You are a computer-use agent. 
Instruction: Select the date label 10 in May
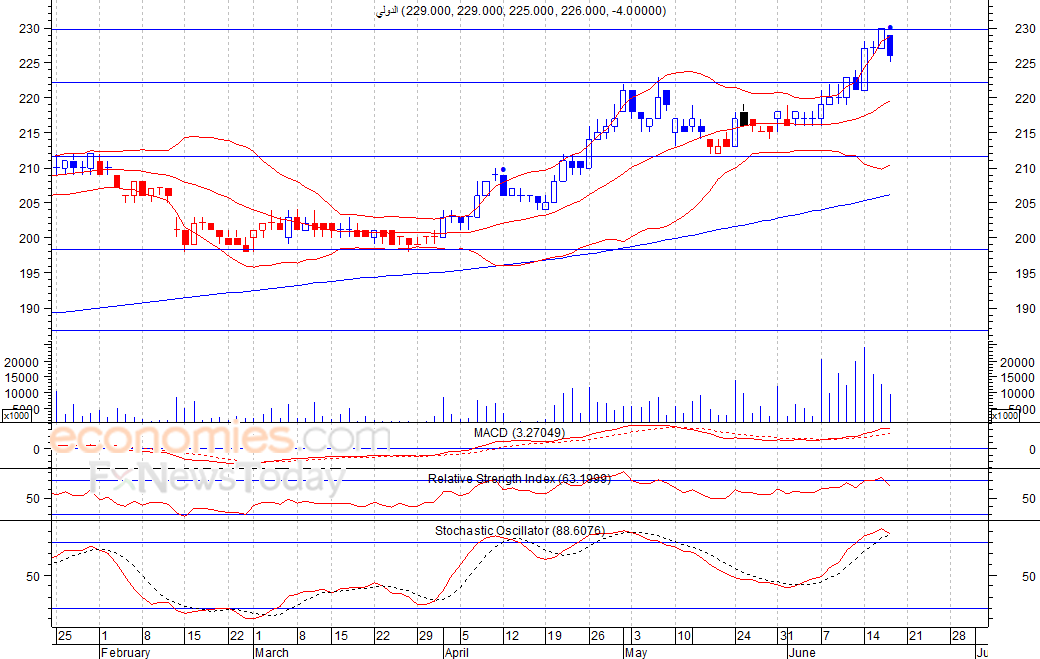click(684, 636)
